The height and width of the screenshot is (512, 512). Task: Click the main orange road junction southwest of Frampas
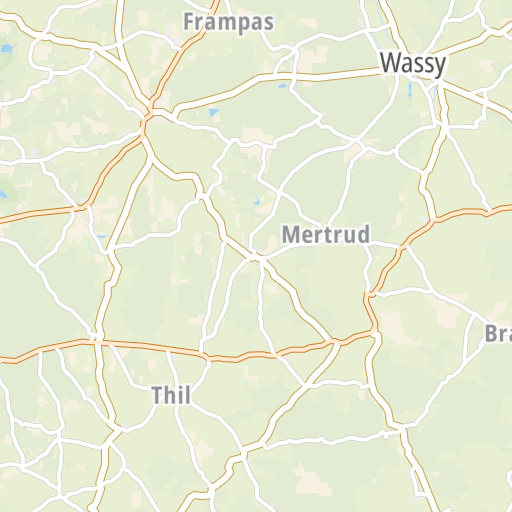[x=147, y=115]
